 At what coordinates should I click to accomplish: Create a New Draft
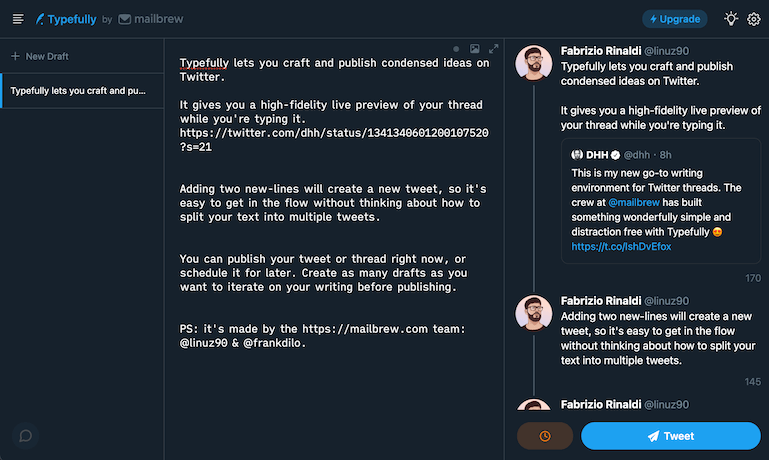coord(40,56)
